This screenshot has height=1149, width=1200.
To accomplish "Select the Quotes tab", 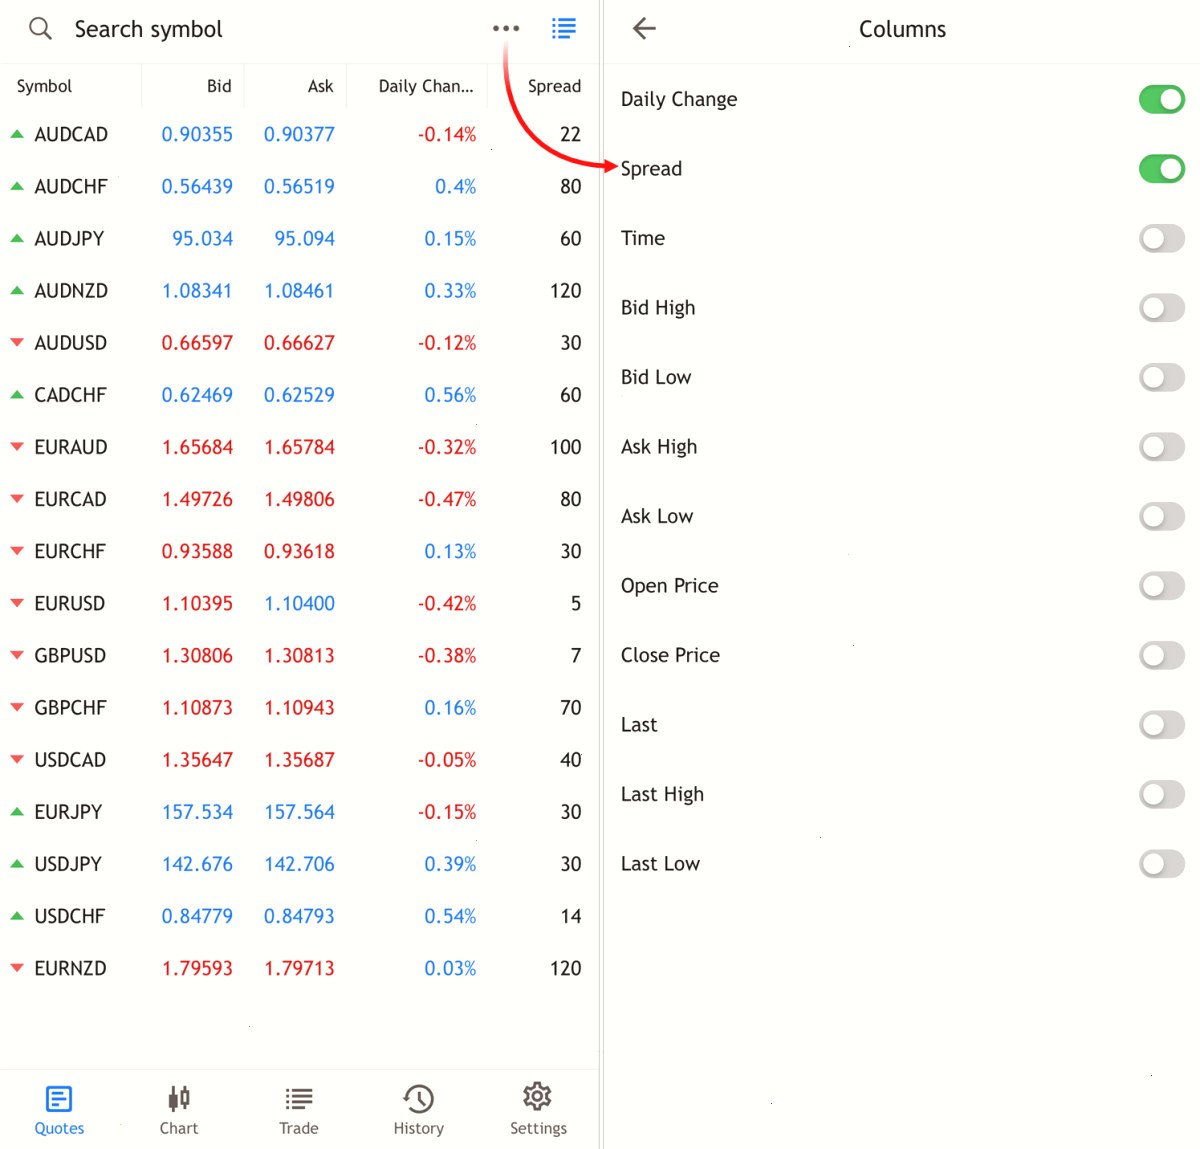I will coord(59,1110).
